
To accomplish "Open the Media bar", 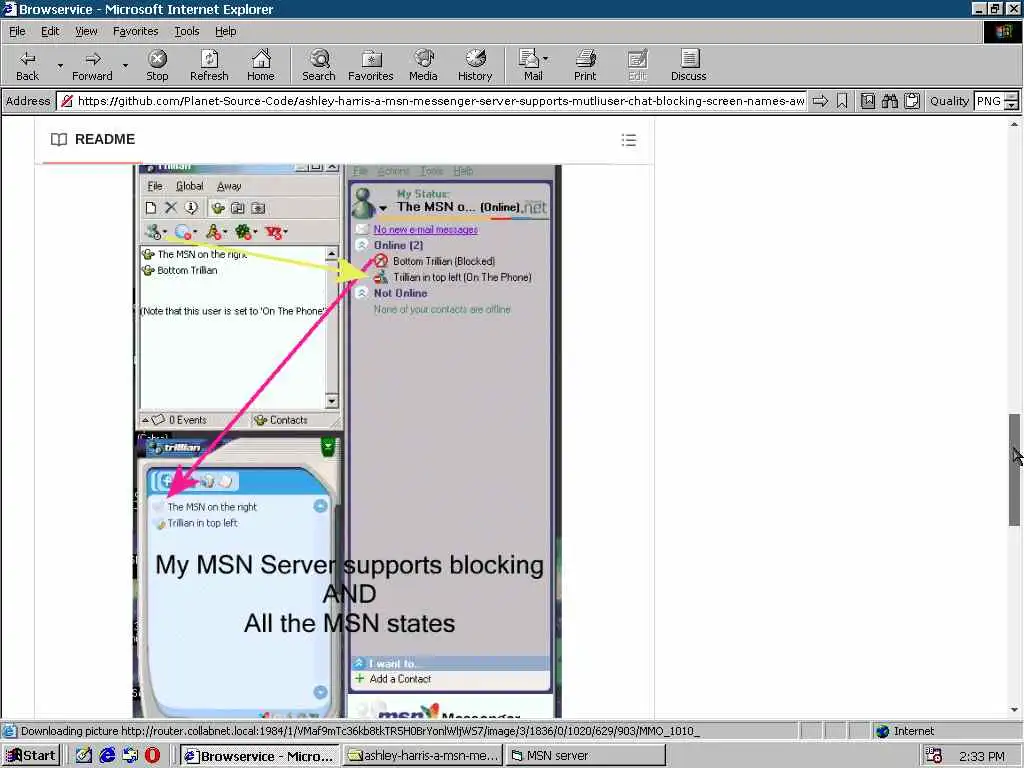I will (x=423, y=65).
